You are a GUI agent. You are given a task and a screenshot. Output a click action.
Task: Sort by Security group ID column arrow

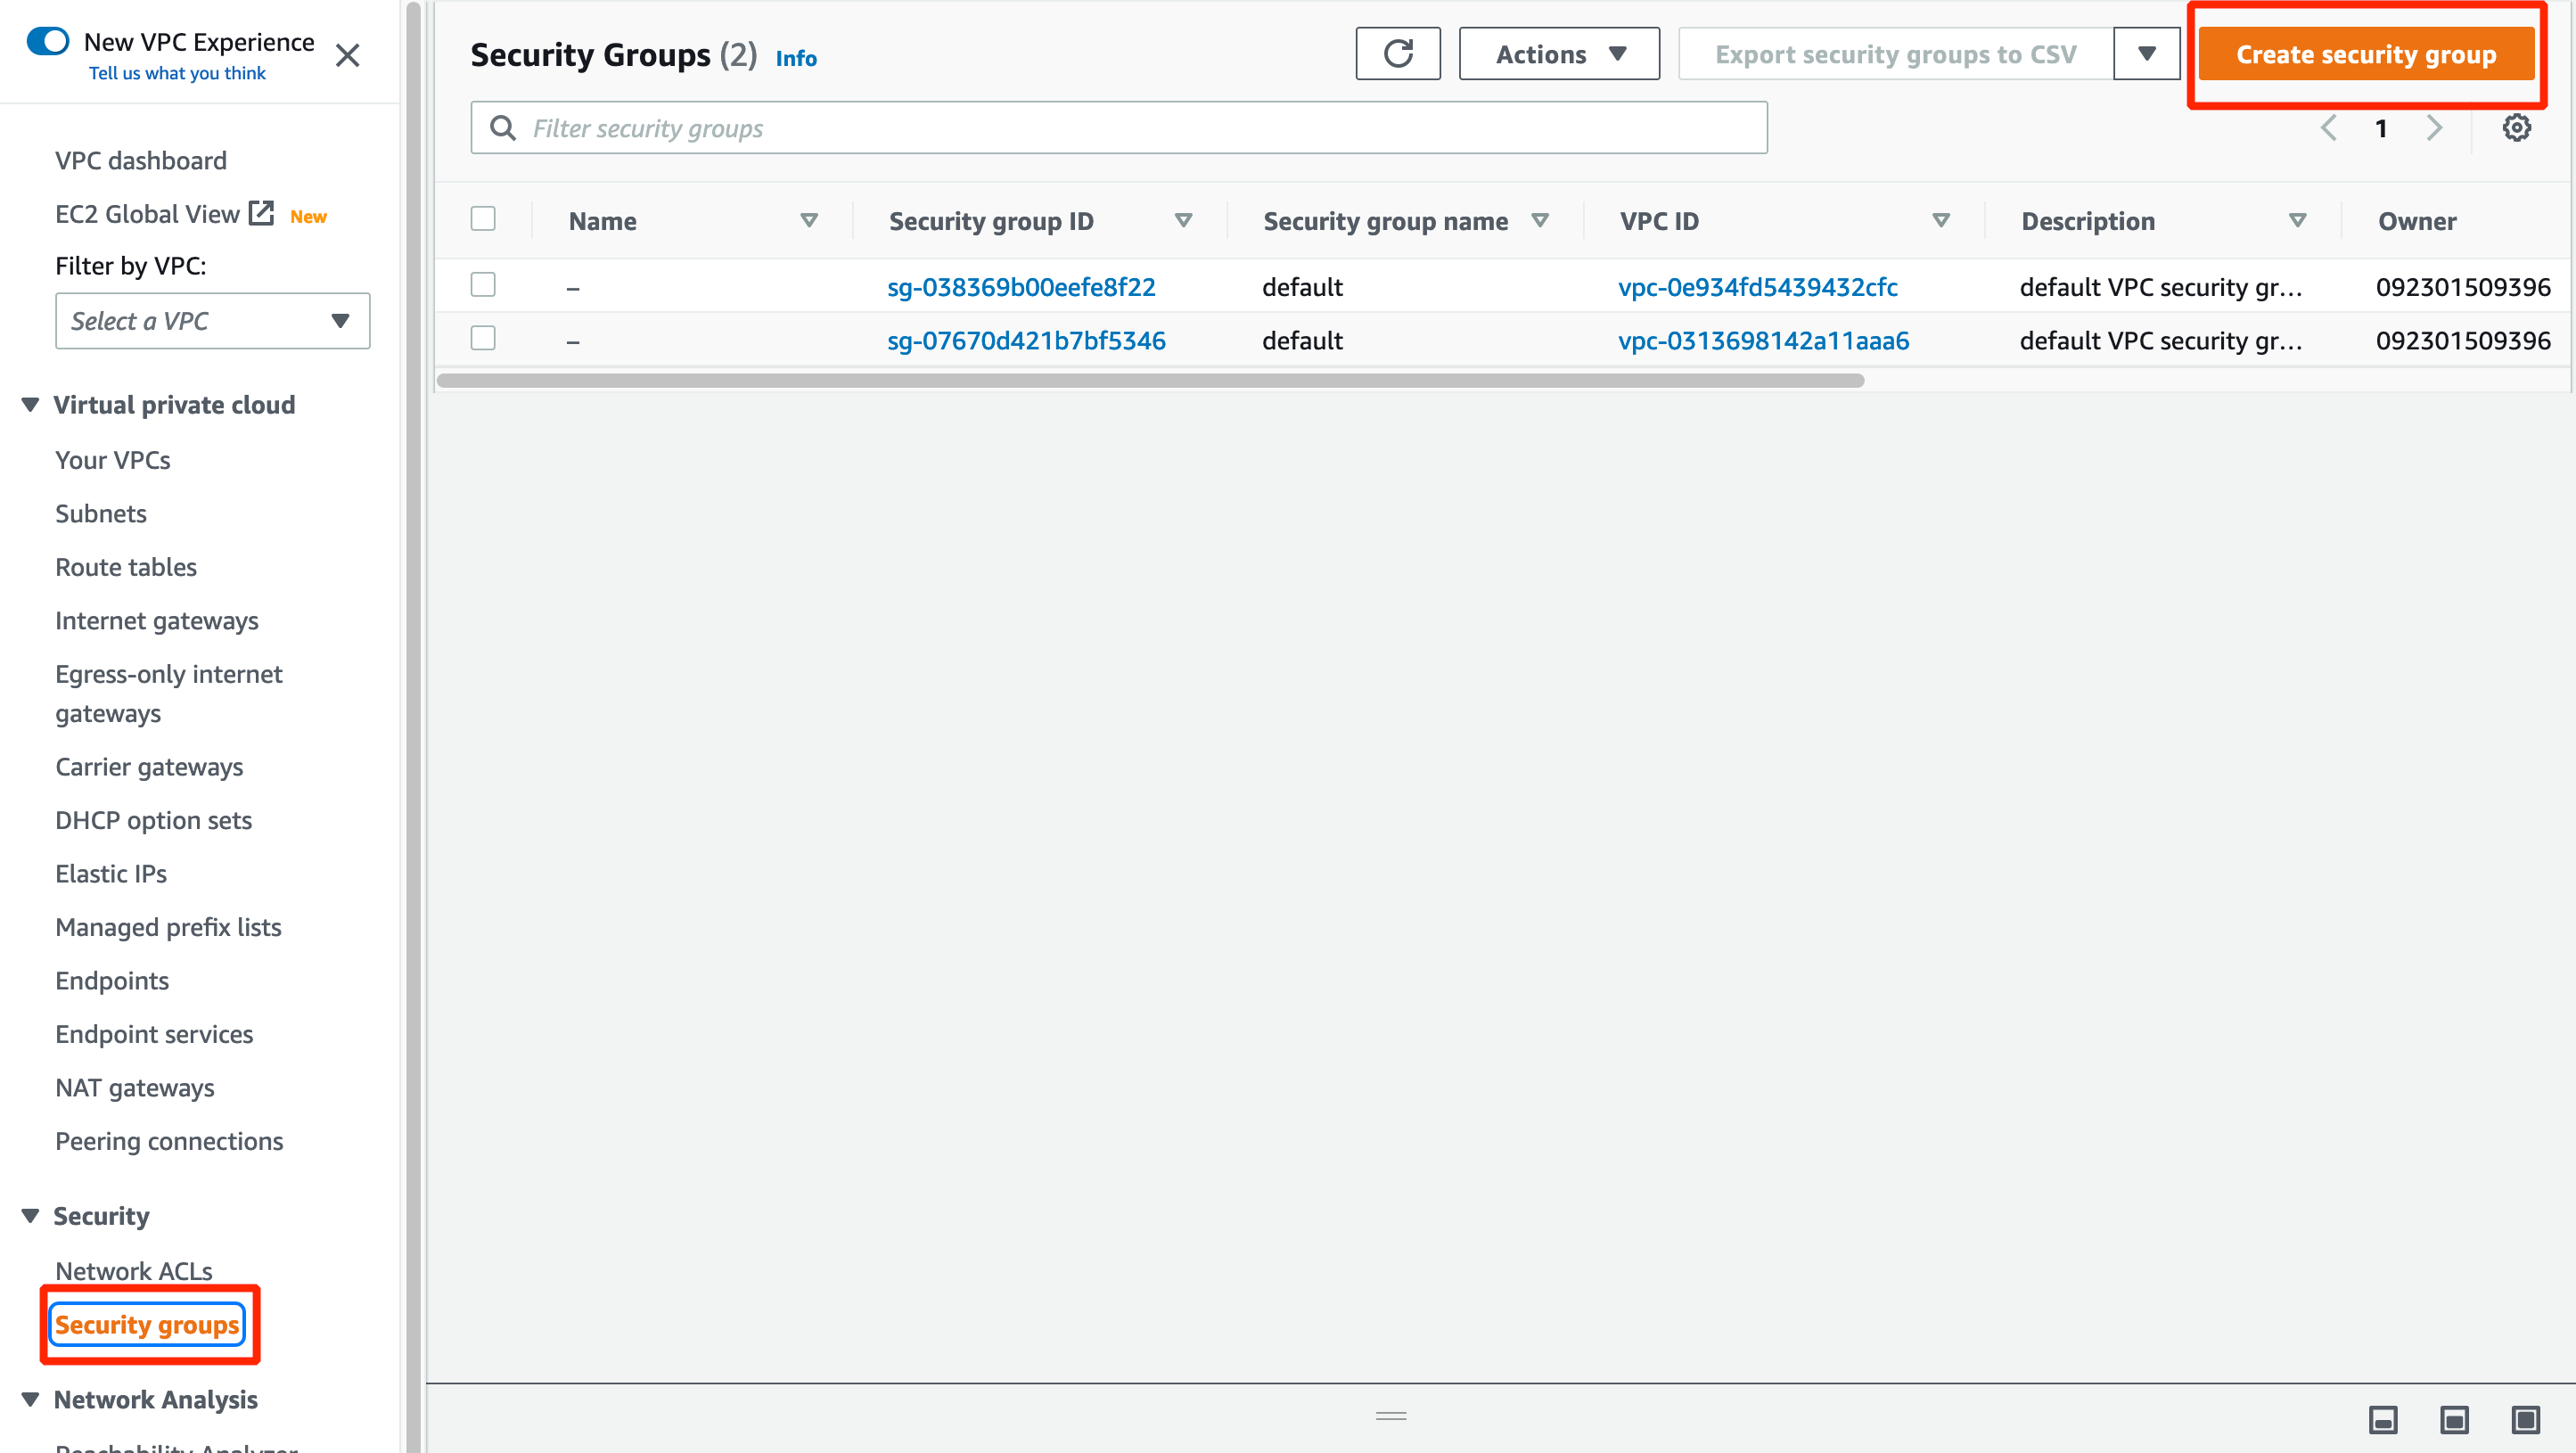(x=1183, y=221)
